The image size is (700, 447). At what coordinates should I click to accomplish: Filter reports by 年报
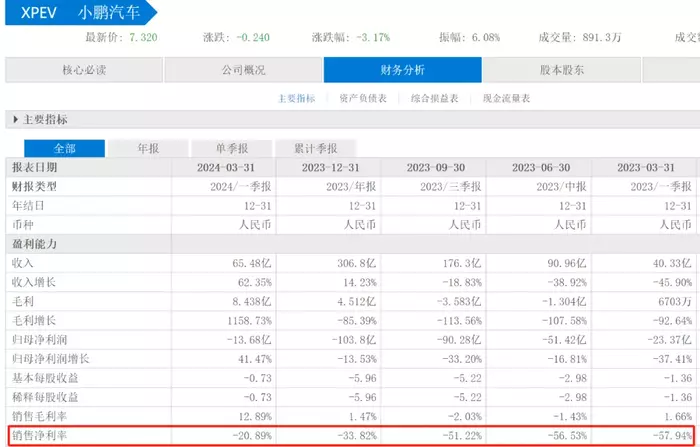(147, 147)
